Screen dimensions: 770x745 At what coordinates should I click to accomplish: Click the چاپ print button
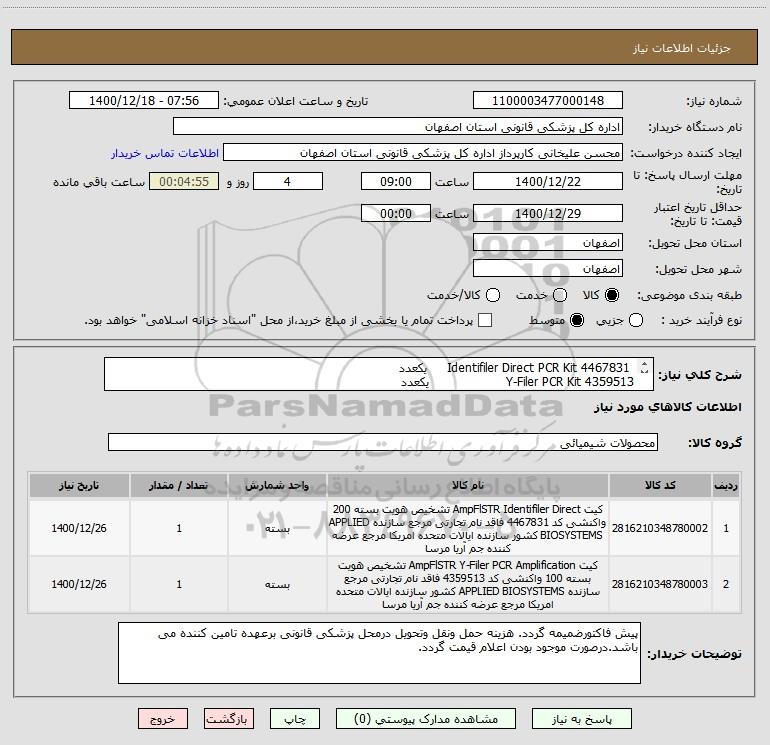click(295, 719)
